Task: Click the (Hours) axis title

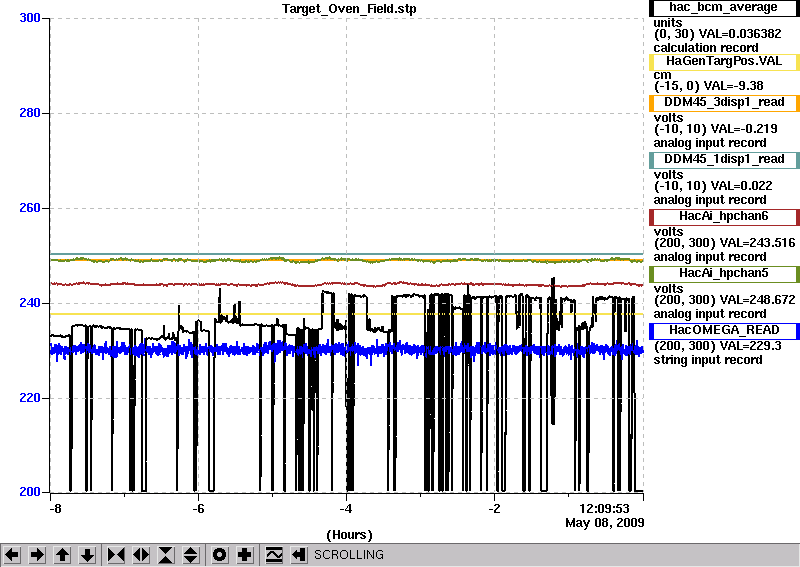Action: pyautogui.click(x=349, y=535)
